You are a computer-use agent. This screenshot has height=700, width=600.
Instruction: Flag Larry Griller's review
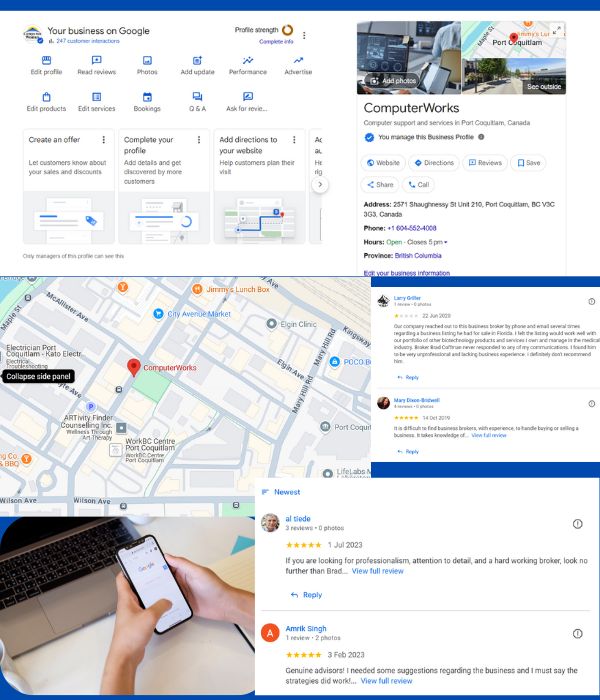592,302
